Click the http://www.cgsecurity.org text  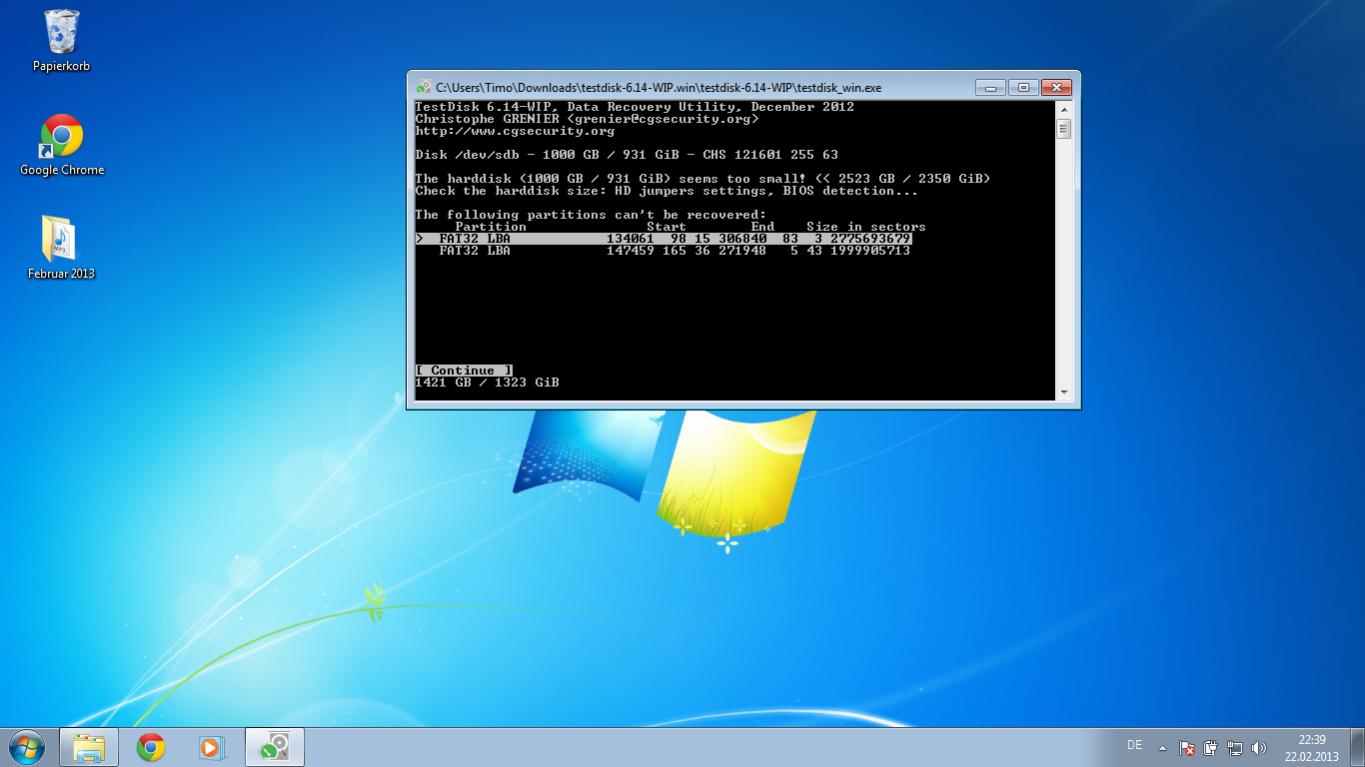click(x=515, y=131)
